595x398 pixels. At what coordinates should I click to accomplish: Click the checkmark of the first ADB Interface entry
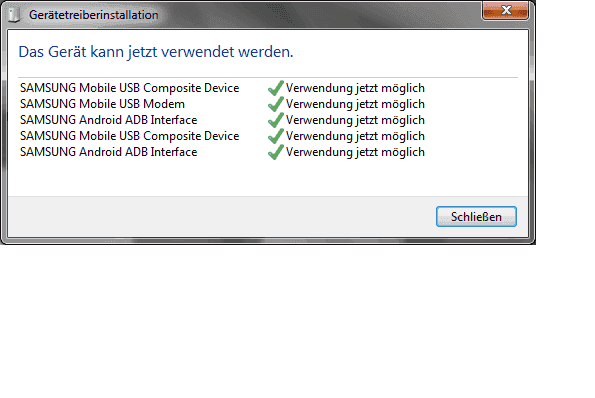(276, 120)
